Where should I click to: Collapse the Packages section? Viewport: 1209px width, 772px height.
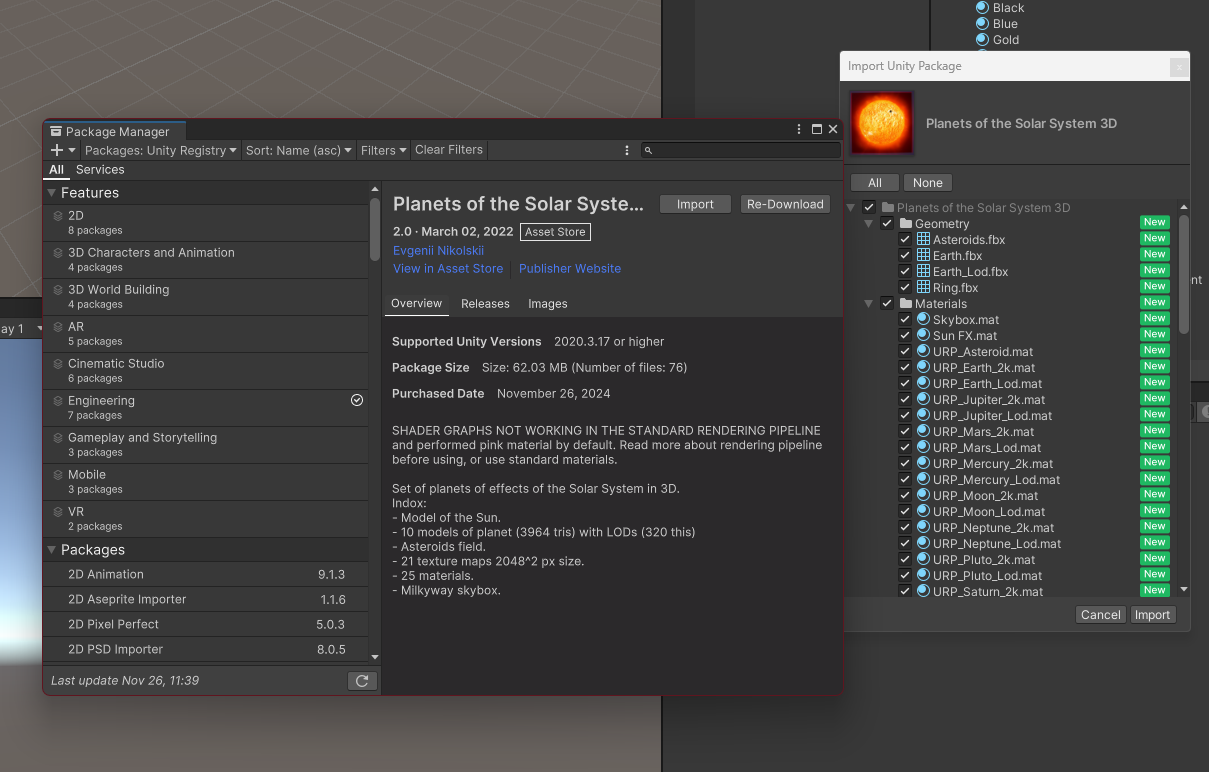click(x=52, y=550)
